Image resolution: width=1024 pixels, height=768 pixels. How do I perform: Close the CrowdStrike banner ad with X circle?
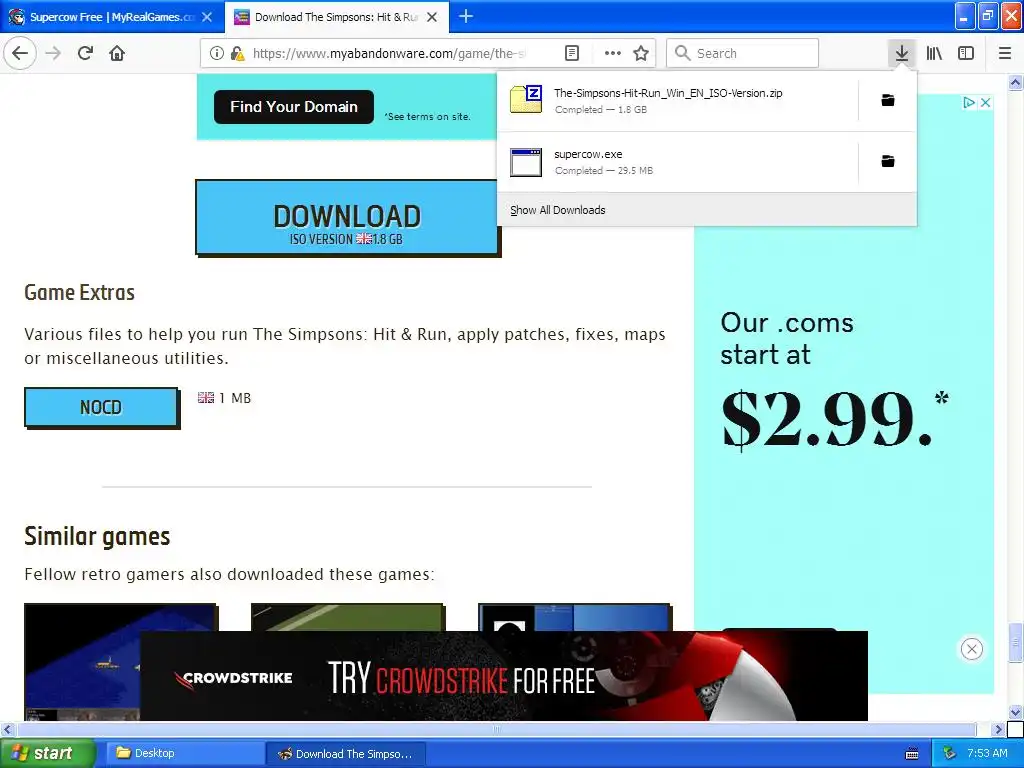[x=972, y=648]
